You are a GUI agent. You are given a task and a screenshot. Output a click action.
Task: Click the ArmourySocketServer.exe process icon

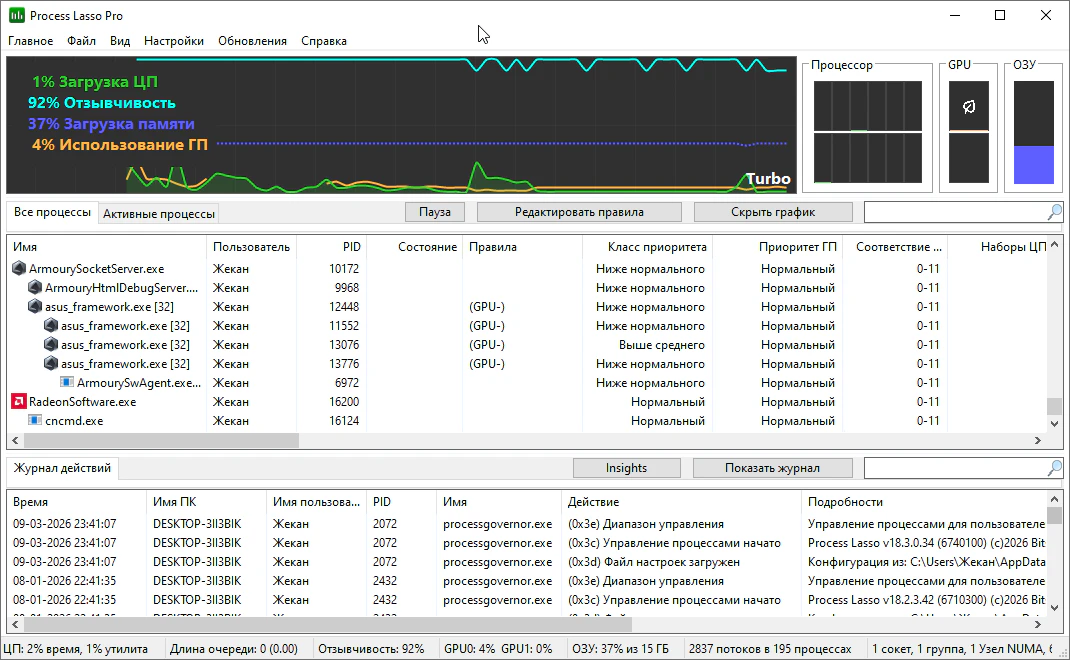coord(19,268)
